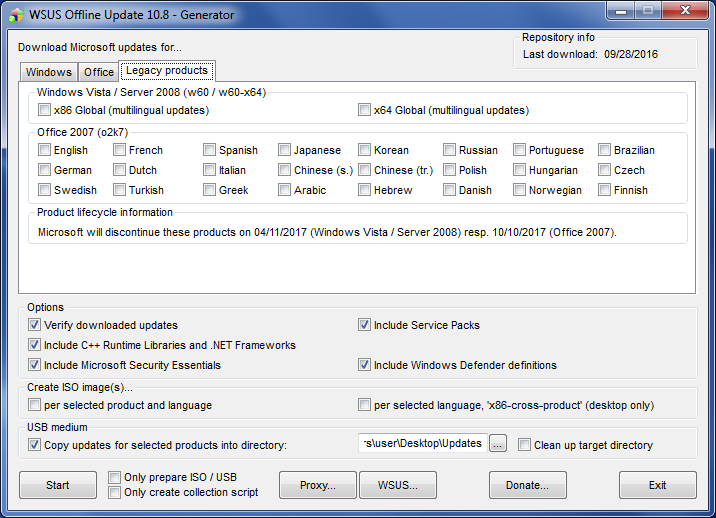Enable French for Office 2007

click(119, 150)
